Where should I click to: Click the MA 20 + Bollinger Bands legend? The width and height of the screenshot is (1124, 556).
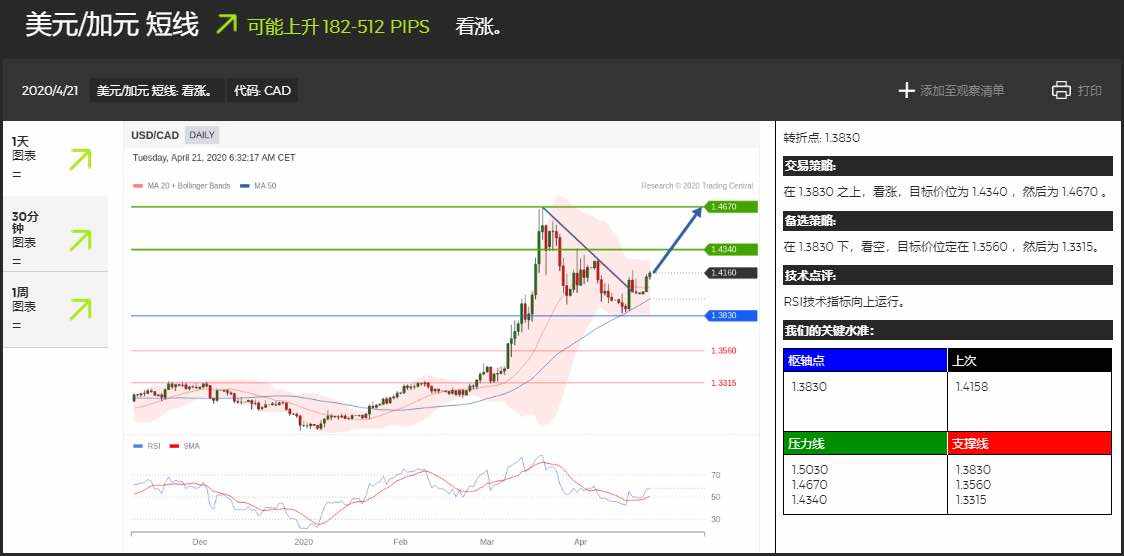coord(182,186)
